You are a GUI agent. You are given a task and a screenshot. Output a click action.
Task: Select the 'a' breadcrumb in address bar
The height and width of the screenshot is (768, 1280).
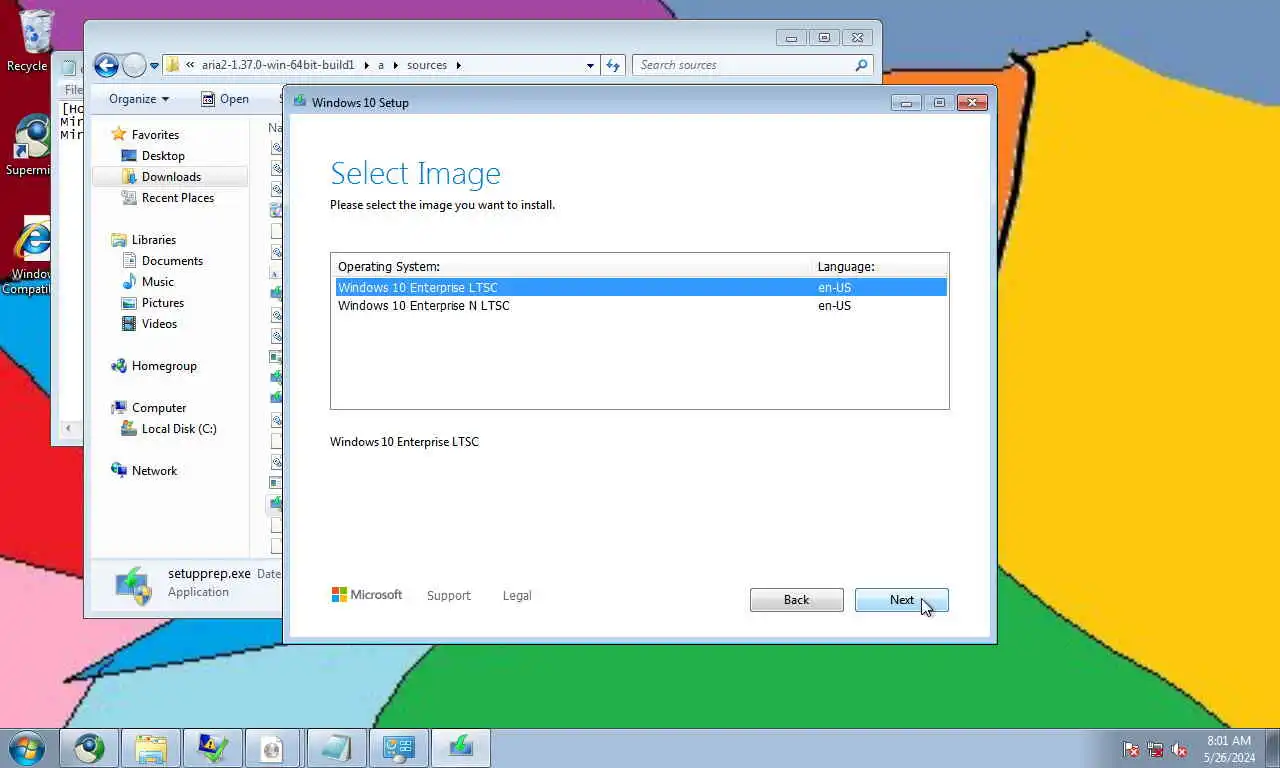tap(381, 65)
